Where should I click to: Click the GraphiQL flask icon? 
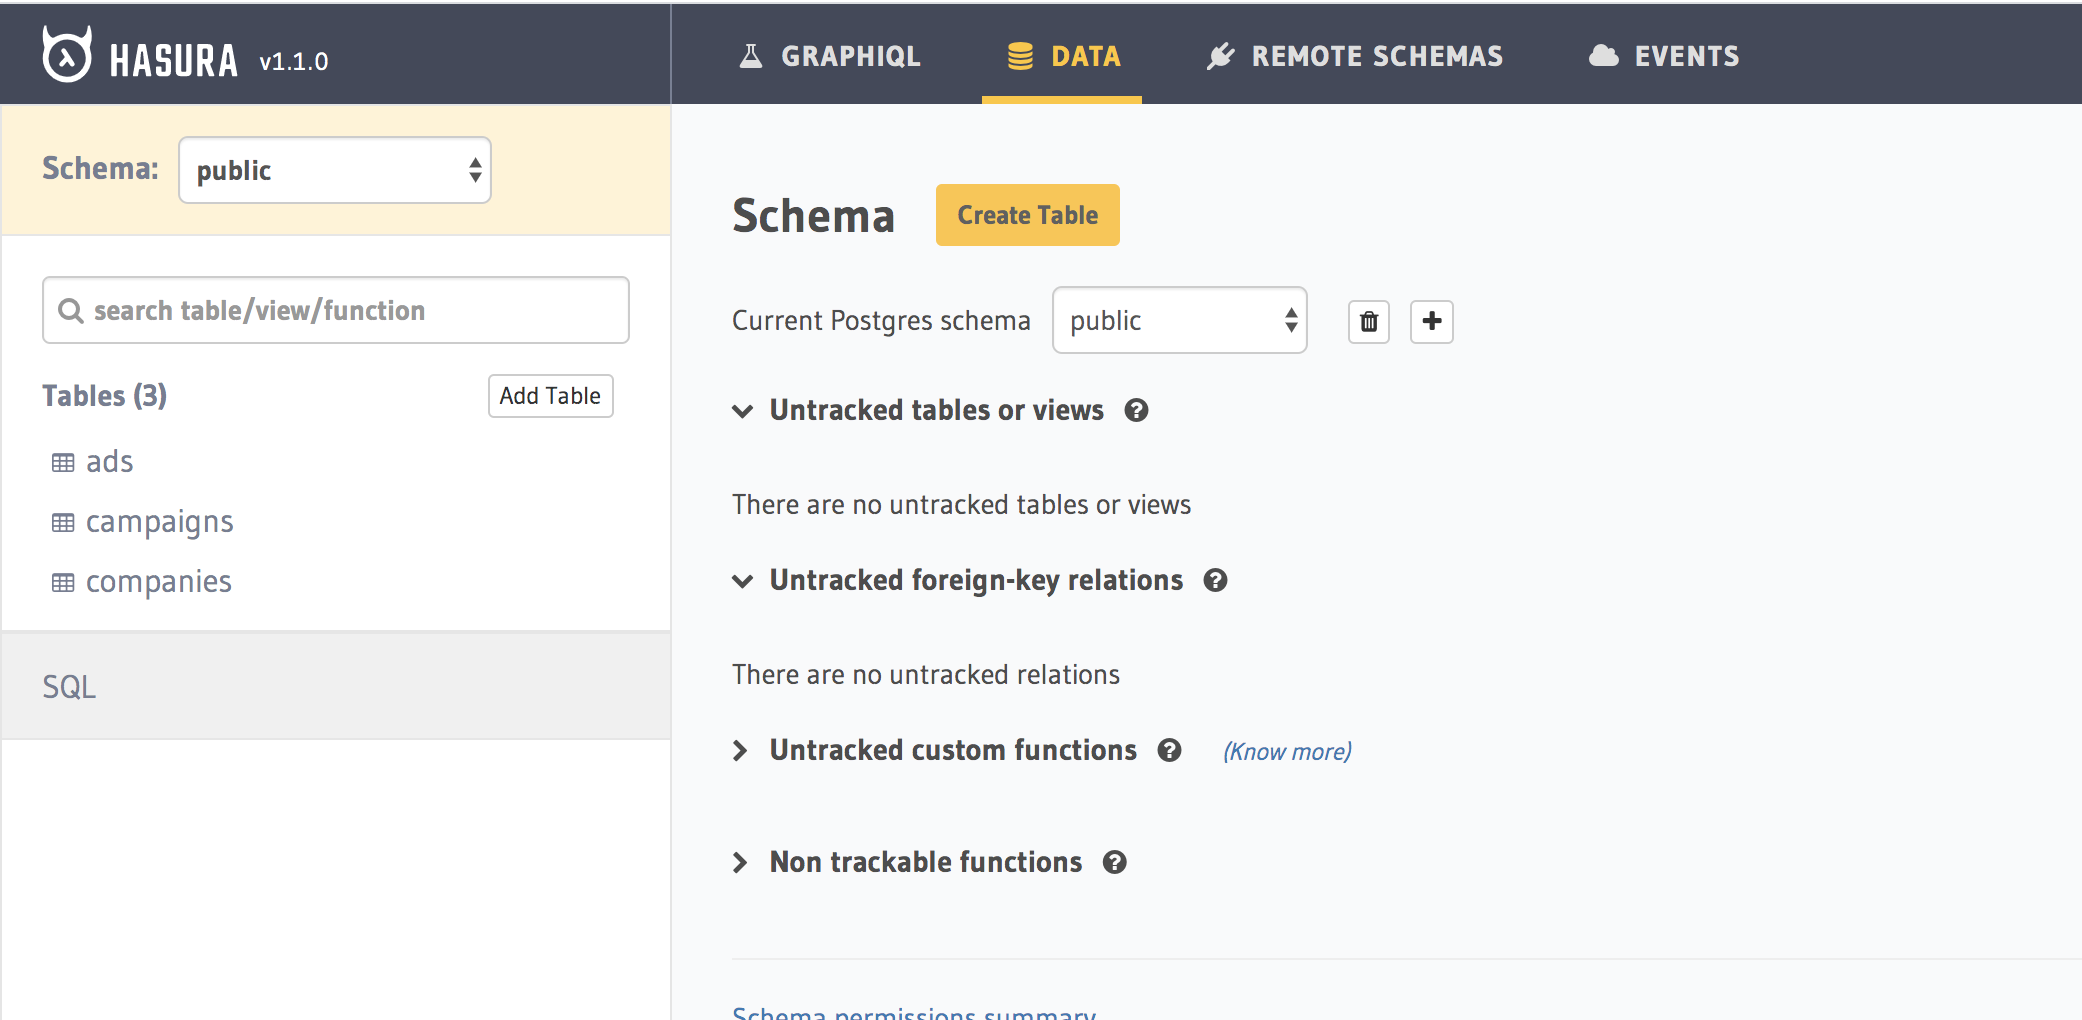pyautogui.click(x=751, y=56)
